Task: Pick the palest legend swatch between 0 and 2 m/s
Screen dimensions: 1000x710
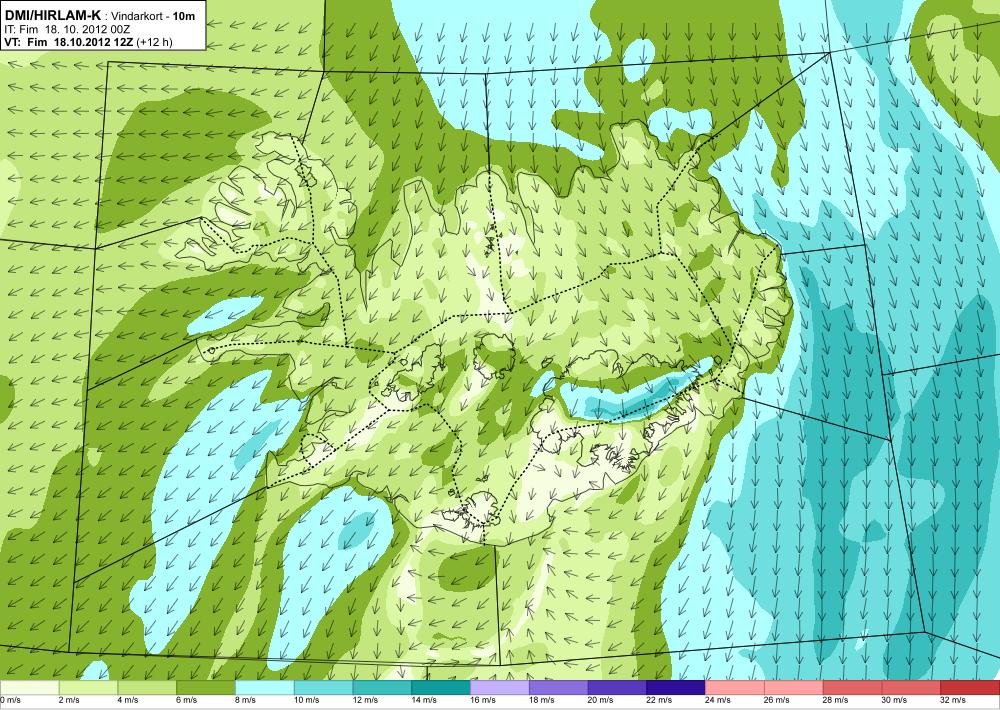Action: [29, 687]
